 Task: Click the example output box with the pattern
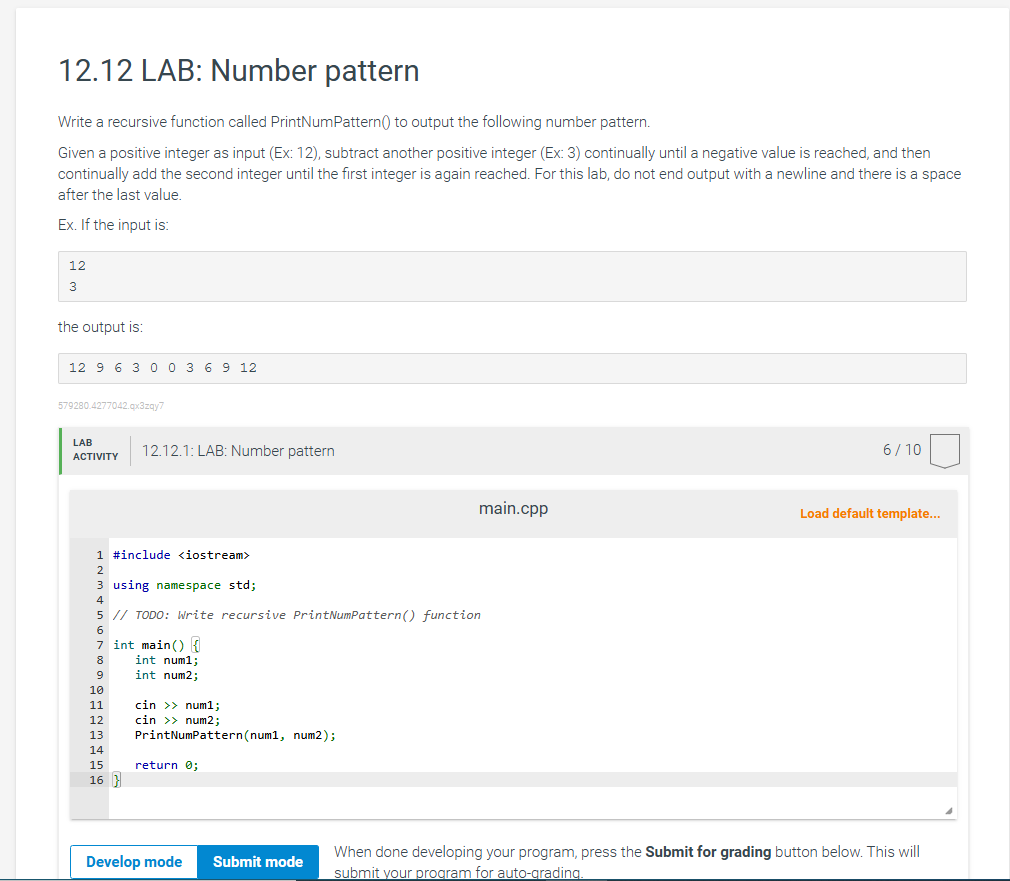(x=512, y=368)
